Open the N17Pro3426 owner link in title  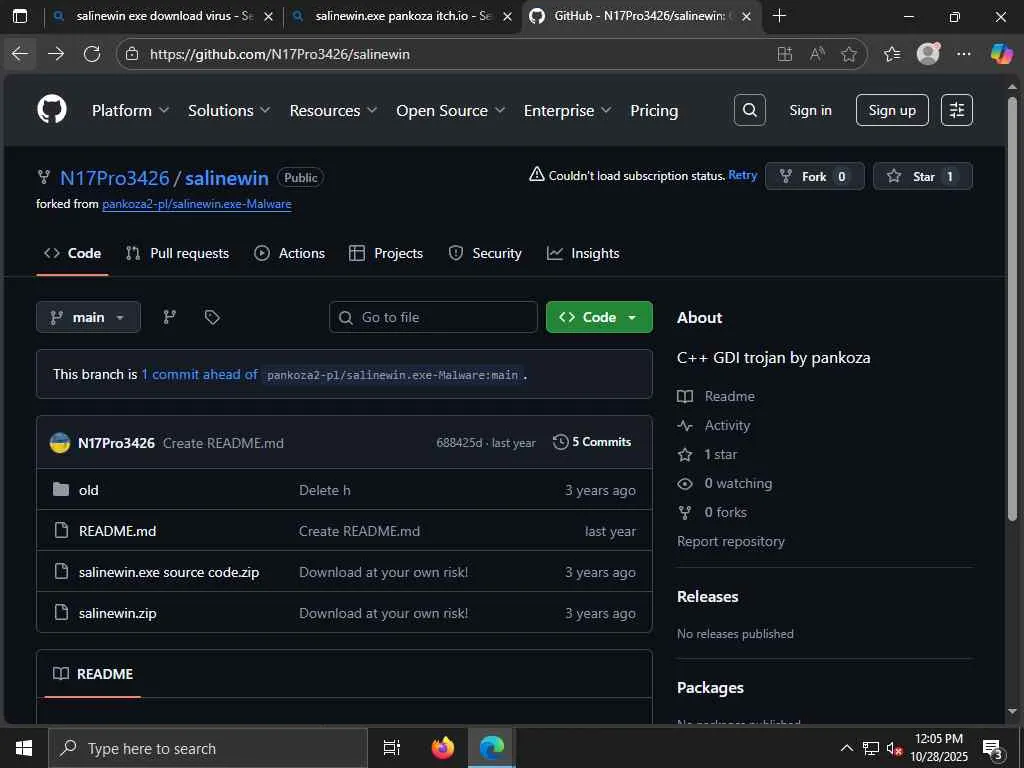(x=114, y=178)
